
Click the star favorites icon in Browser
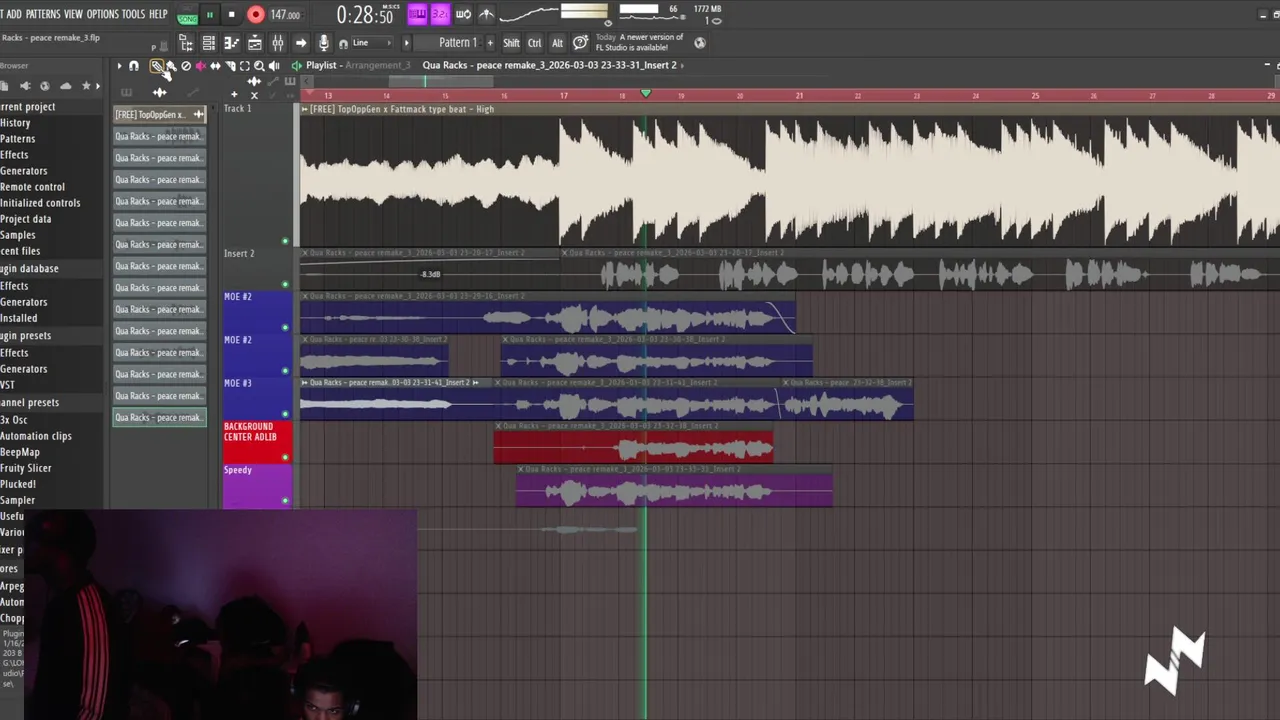click(86, 86)
